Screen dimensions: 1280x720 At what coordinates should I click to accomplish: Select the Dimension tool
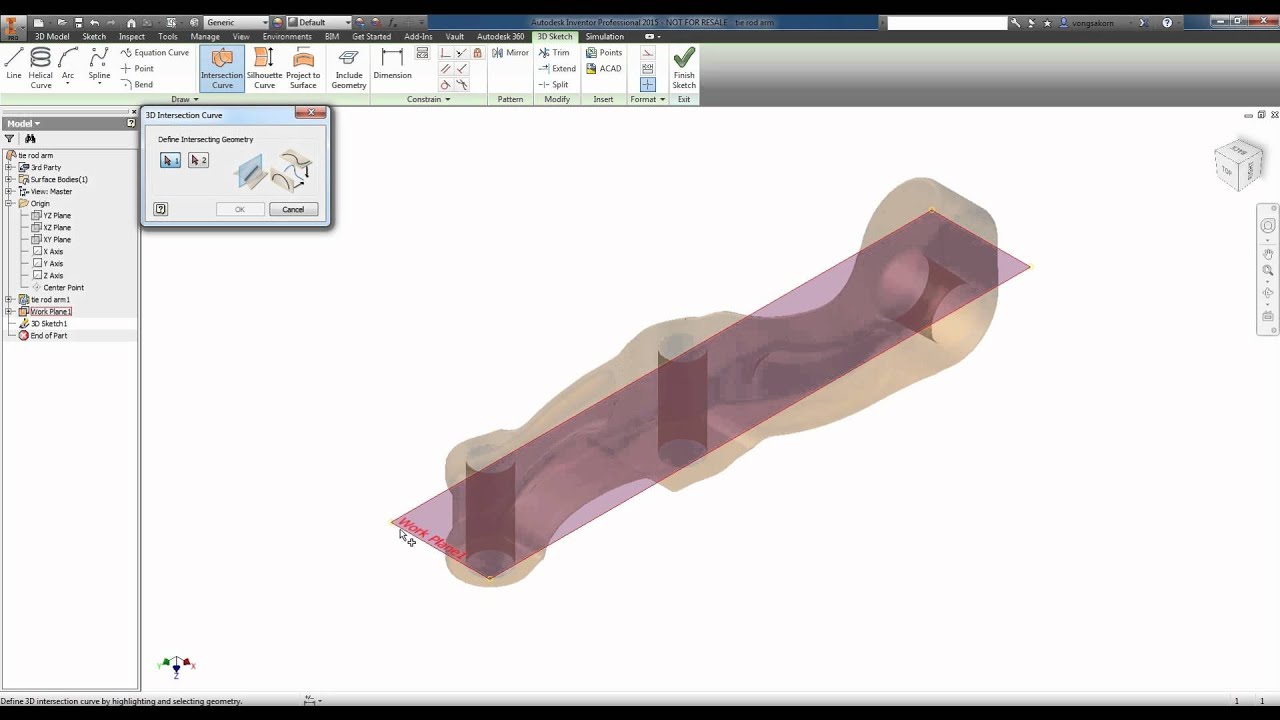click(x=392, y=65)
